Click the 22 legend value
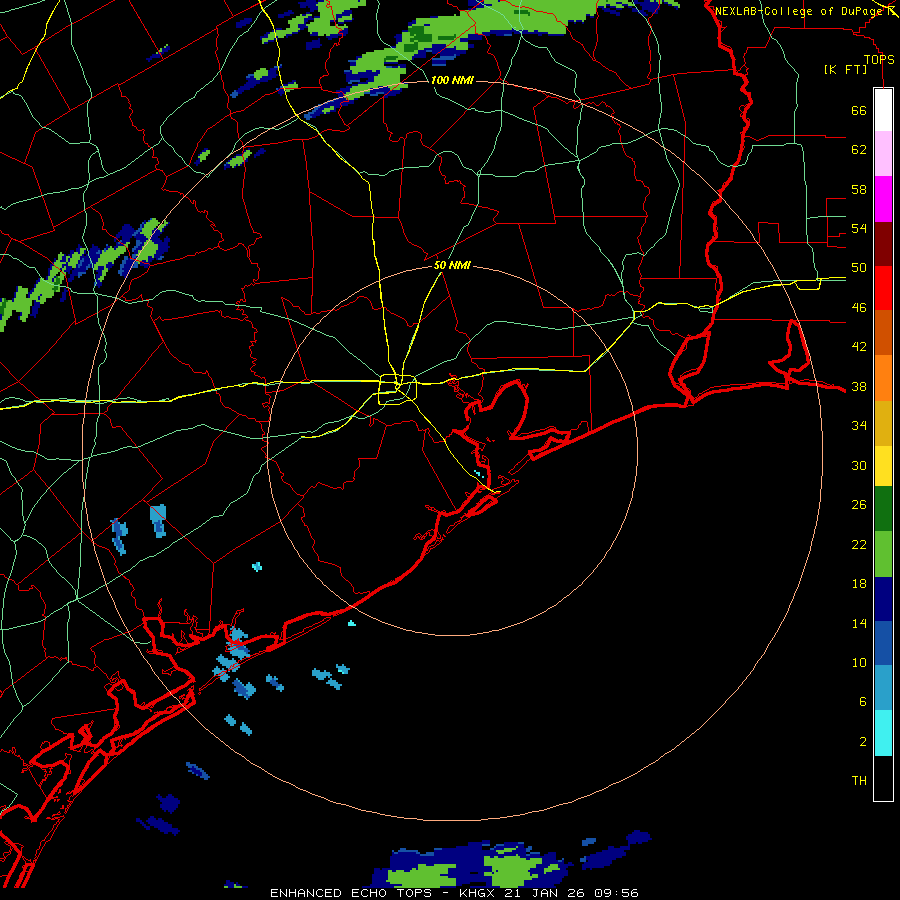 coord(859,544)
